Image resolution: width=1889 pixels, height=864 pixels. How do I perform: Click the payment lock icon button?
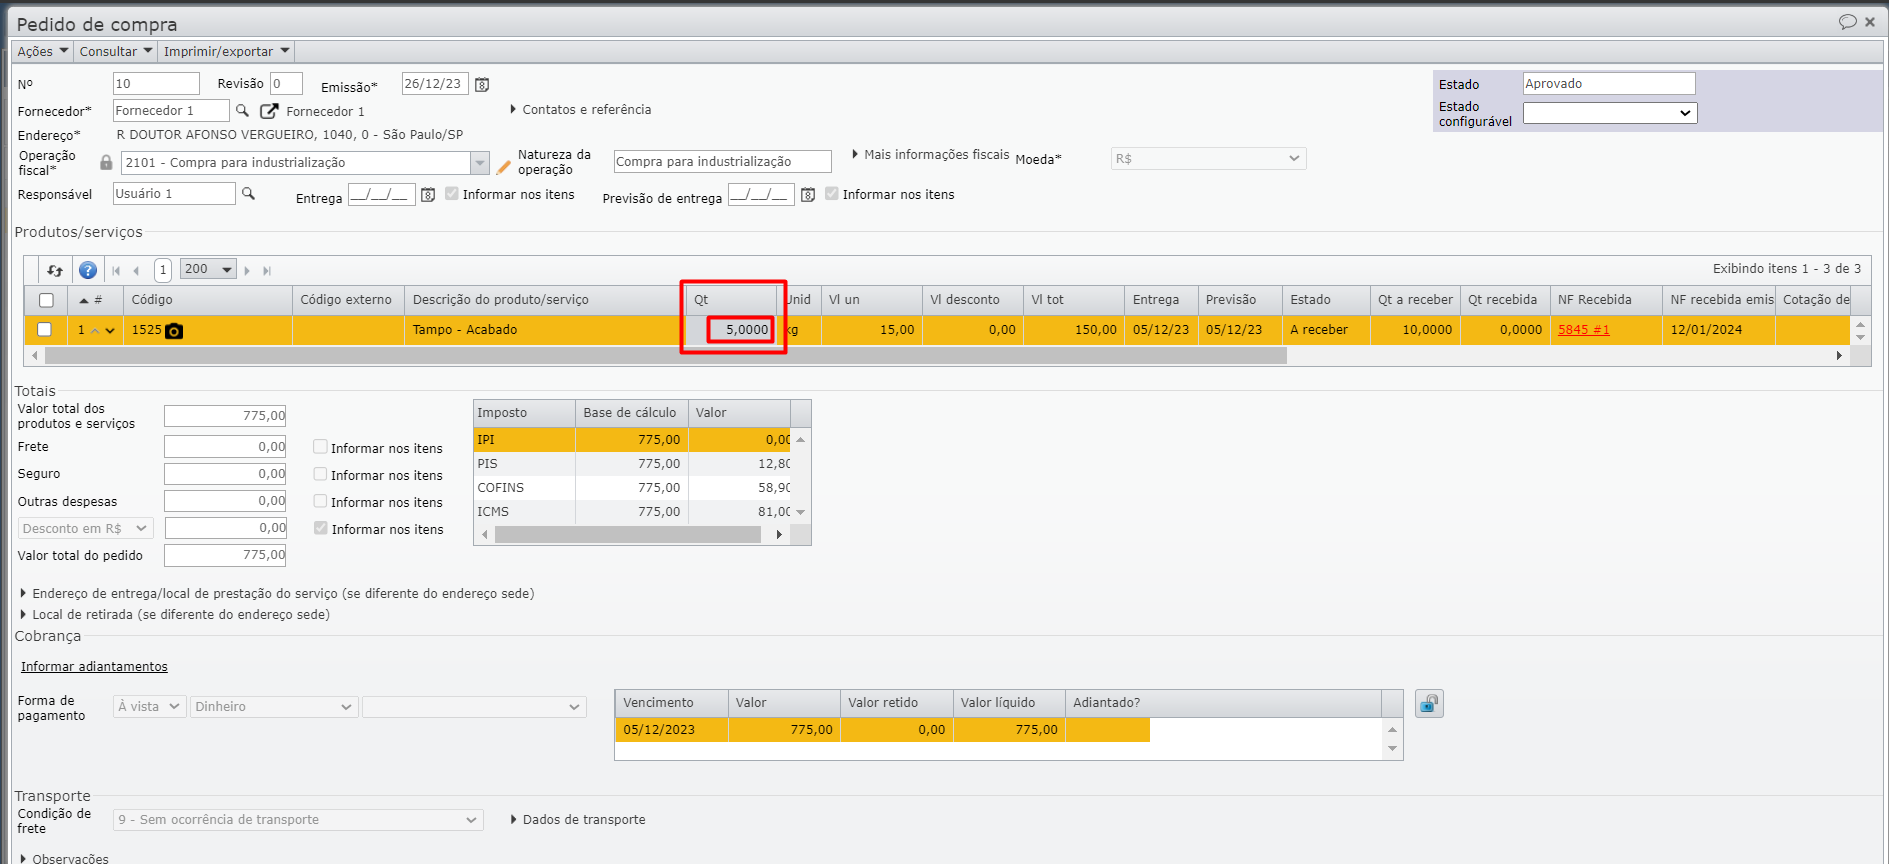pos(1429,704)
